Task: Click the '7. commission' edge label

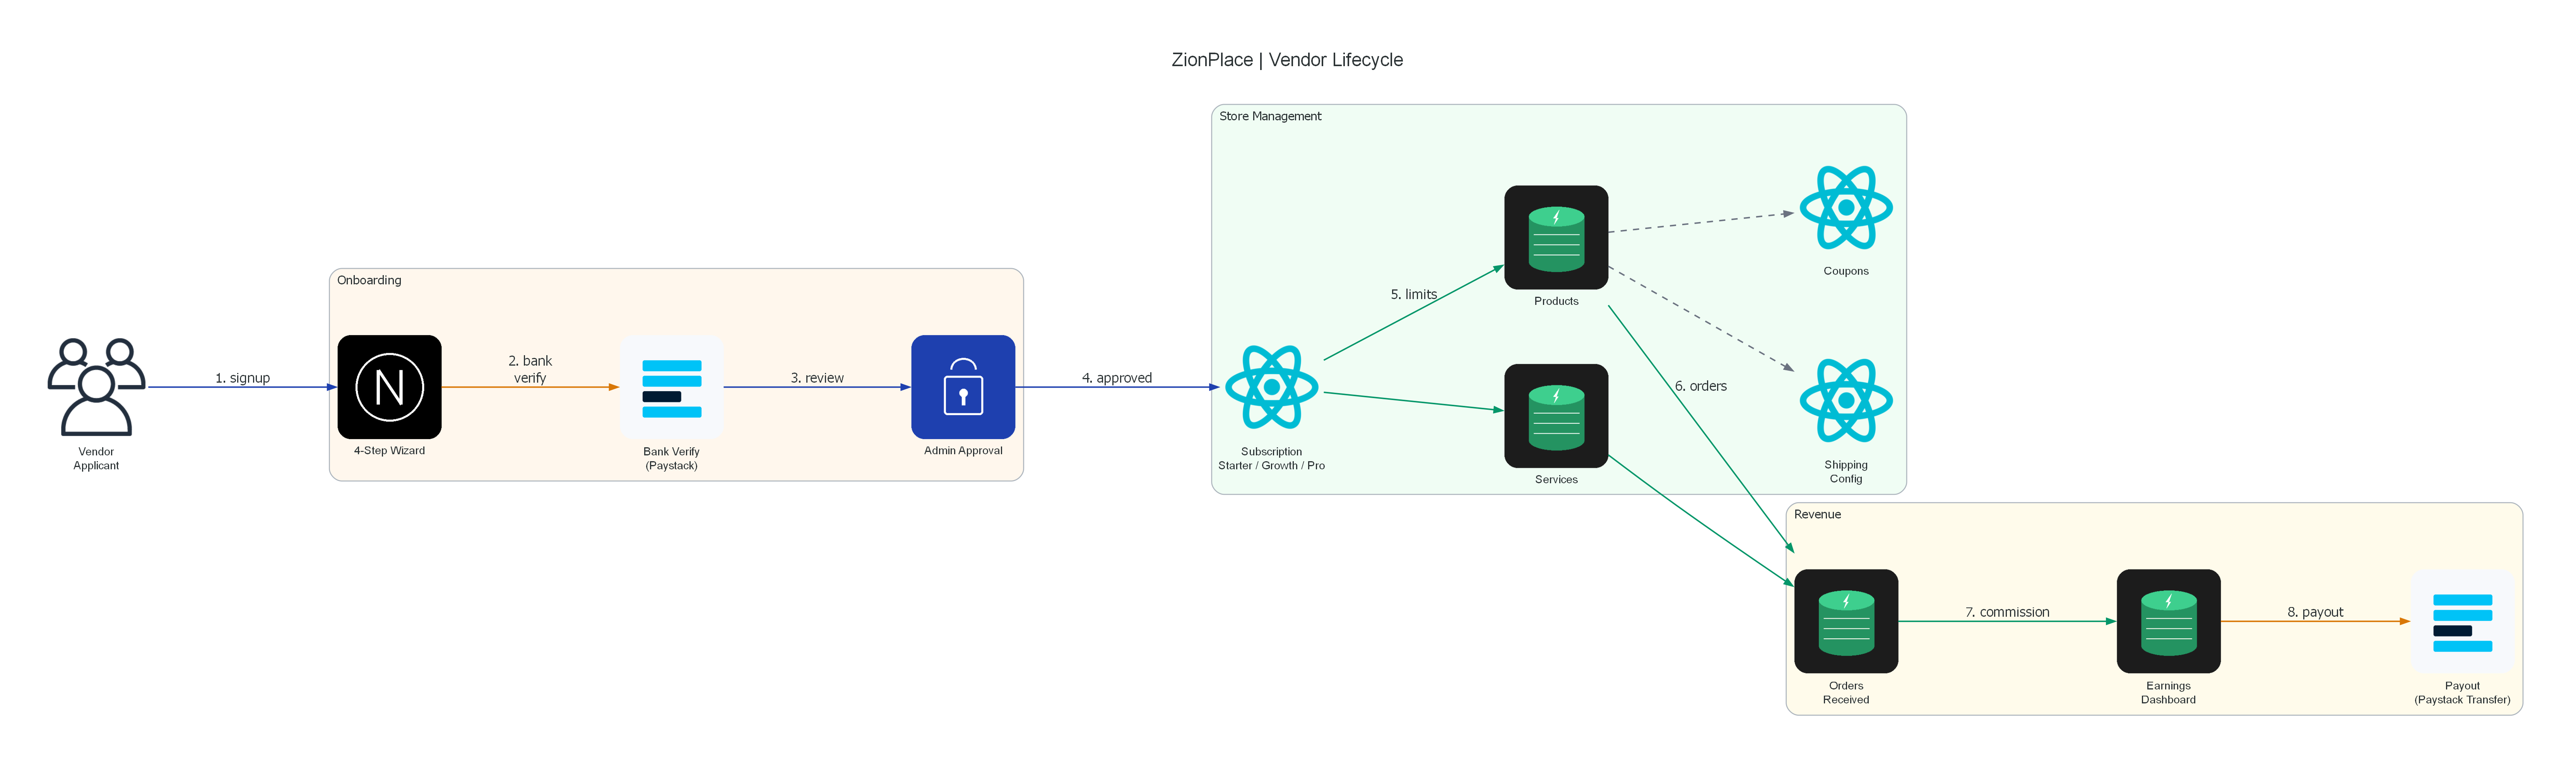Action: click(x=2007, y=612)
